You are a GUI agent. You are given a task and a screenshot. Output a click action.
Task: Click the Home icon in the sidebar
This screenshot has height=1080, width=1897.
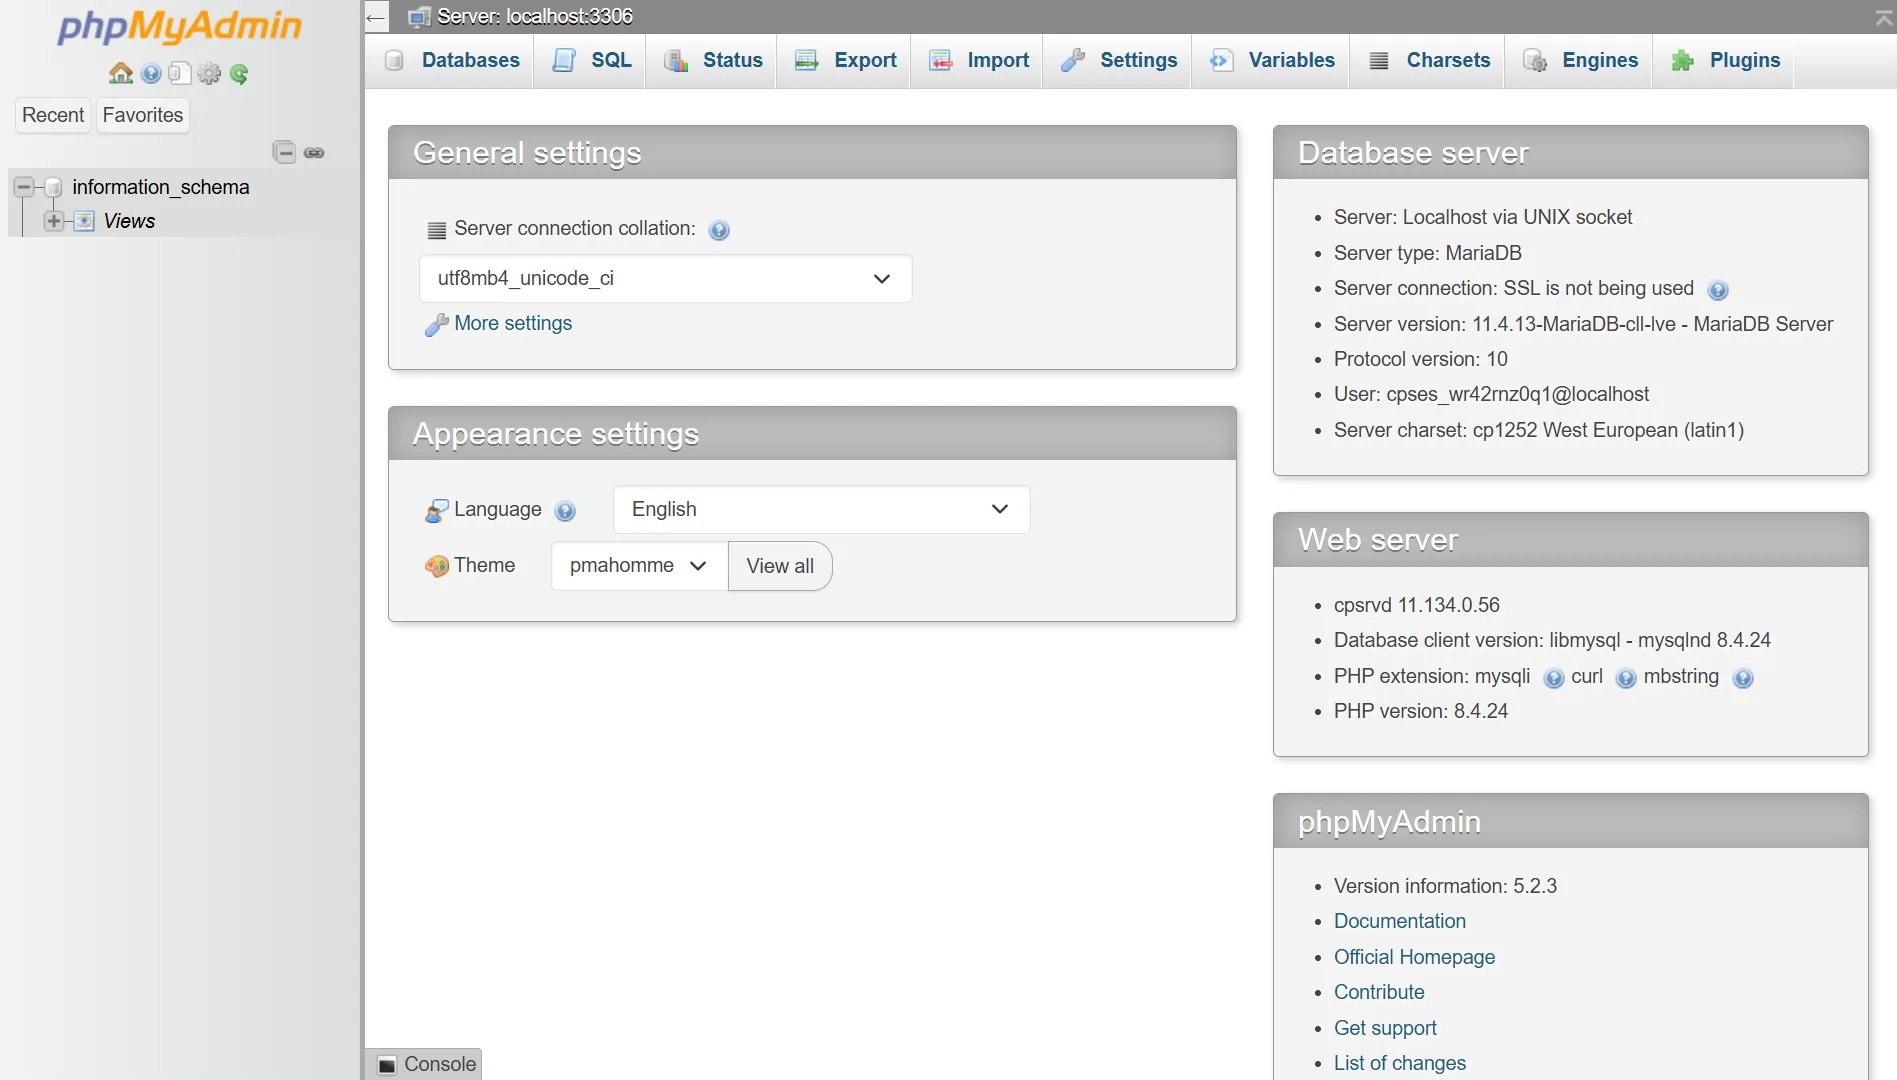121,73
